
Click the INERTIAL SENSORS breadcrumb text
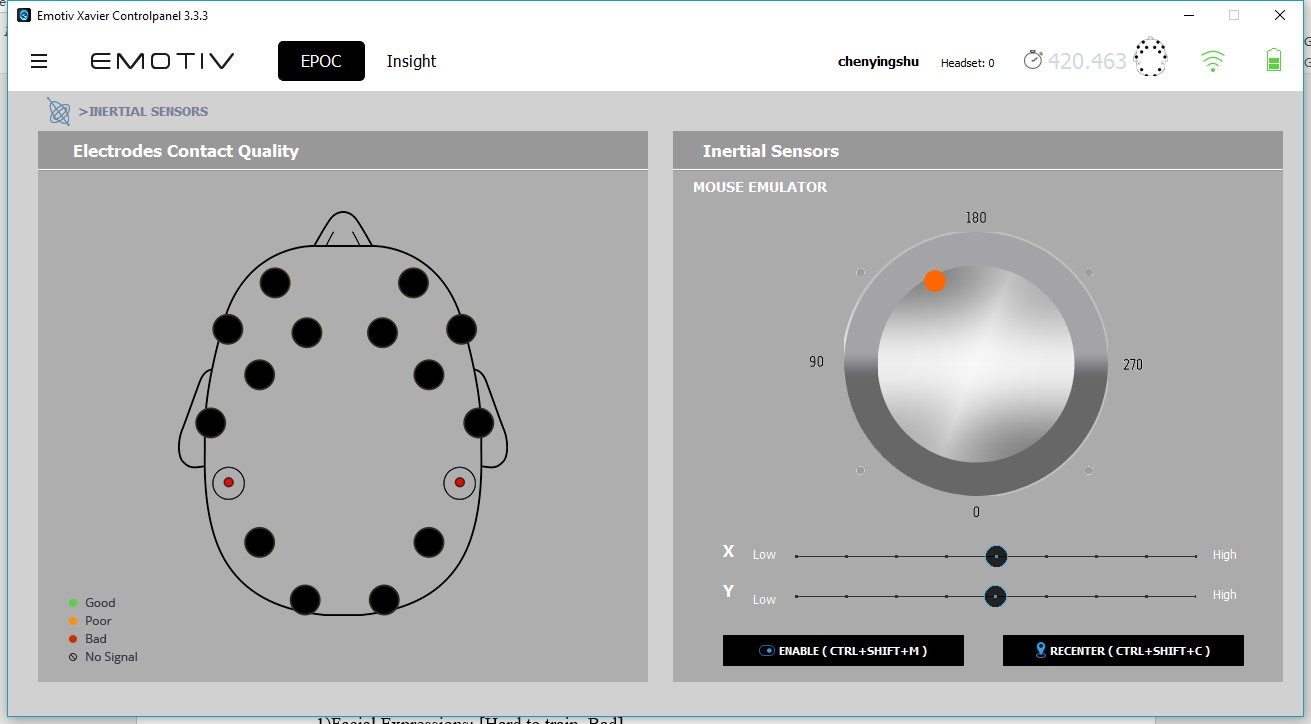pyautogui.click(x=143, y=112)
